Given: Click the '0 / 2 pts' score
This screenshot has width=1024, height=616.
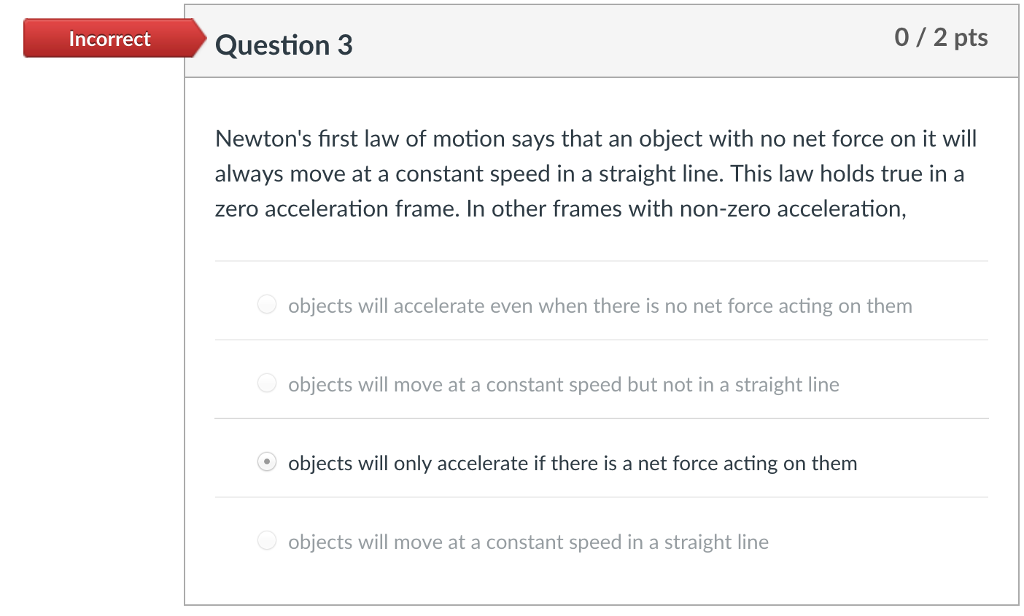Looking at the screenshot, I should pos(941,38).
